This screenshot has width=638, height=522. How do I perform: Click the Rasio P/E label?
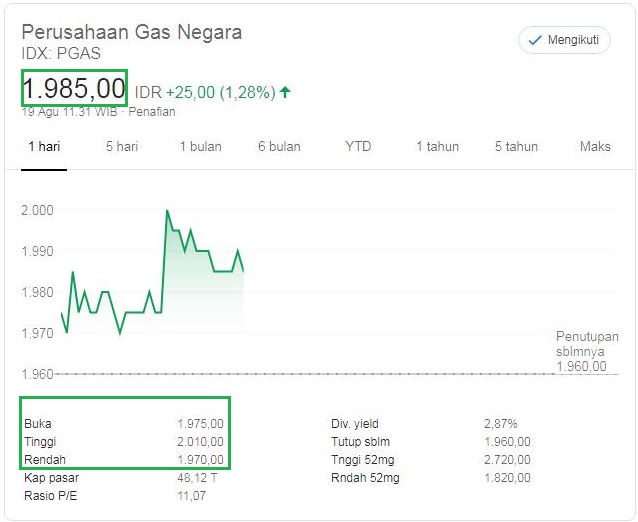coord(50,496)
